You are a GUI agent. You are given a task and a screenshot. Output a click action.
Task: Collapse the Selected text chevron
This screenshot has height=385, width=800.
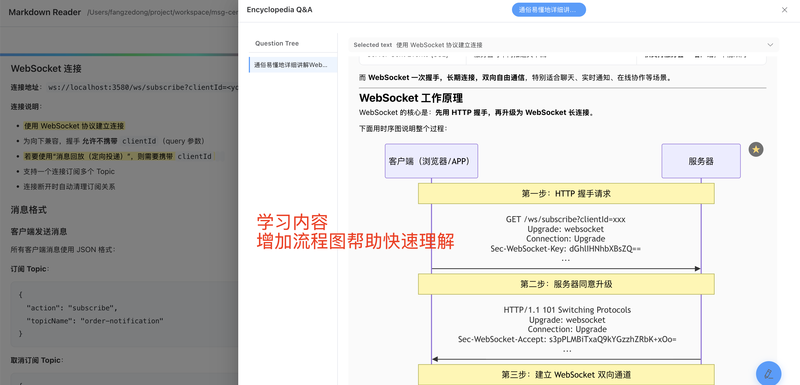pyautogui.click(x=770, y=45)
